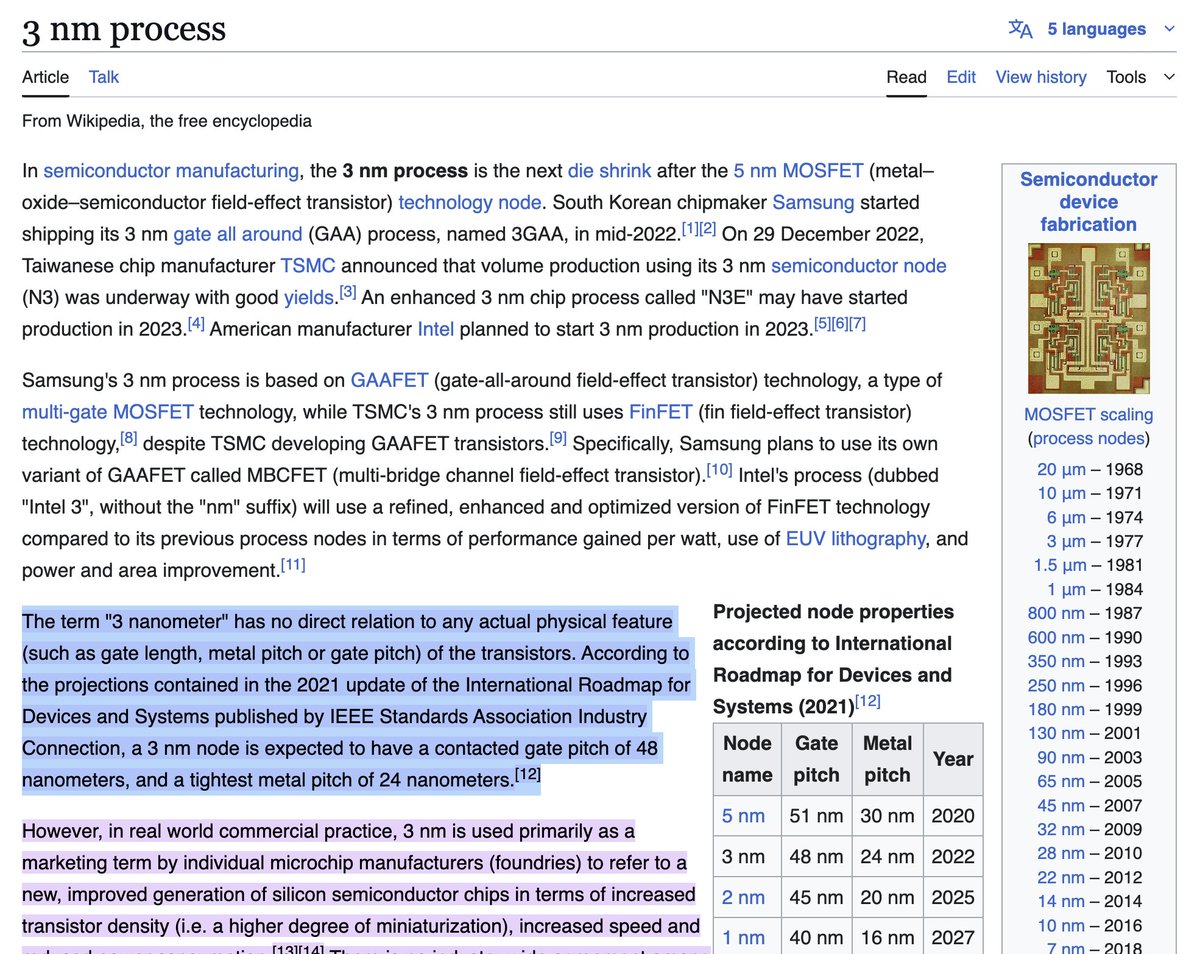
Task: Open the 10 µm sidebar link
Action: 1061,493
